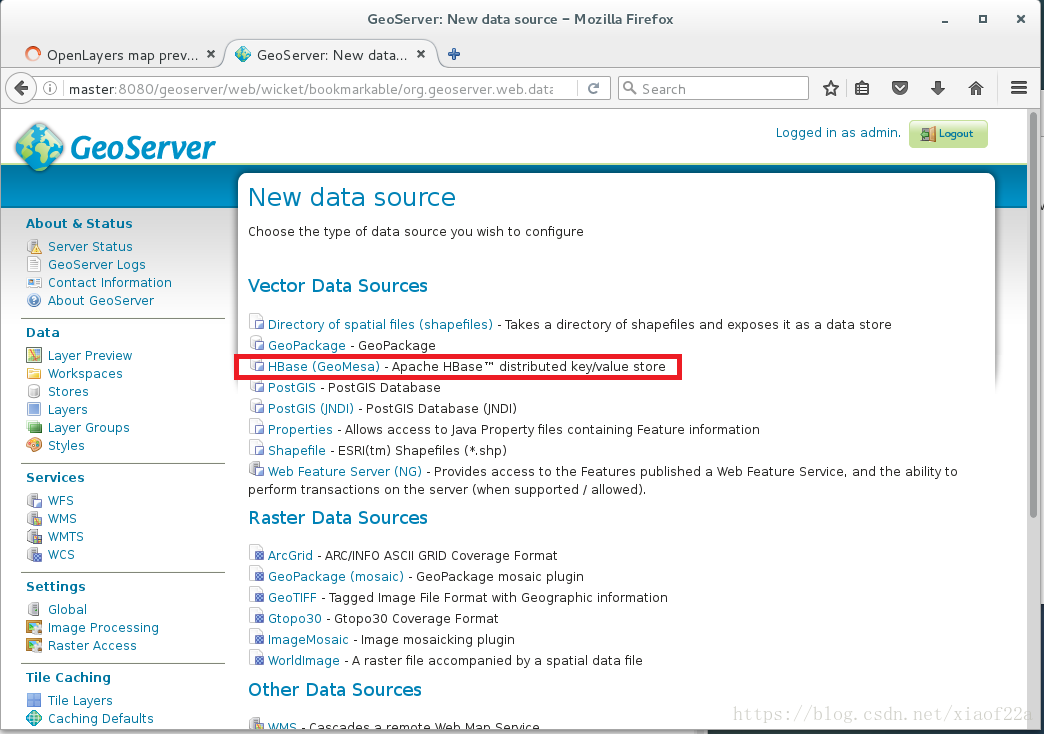
Task: Select the Properties data source link
Action: (x=300, y=430)
